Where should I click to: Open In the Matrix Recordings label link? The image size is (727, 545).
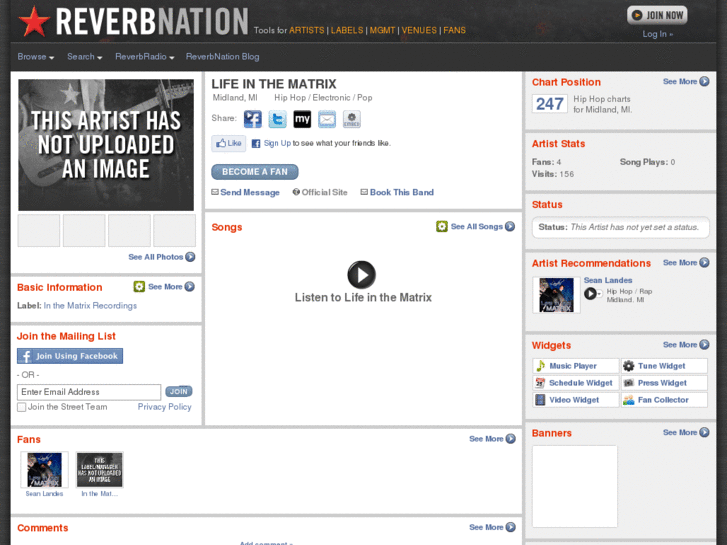[x=90, y=306]
